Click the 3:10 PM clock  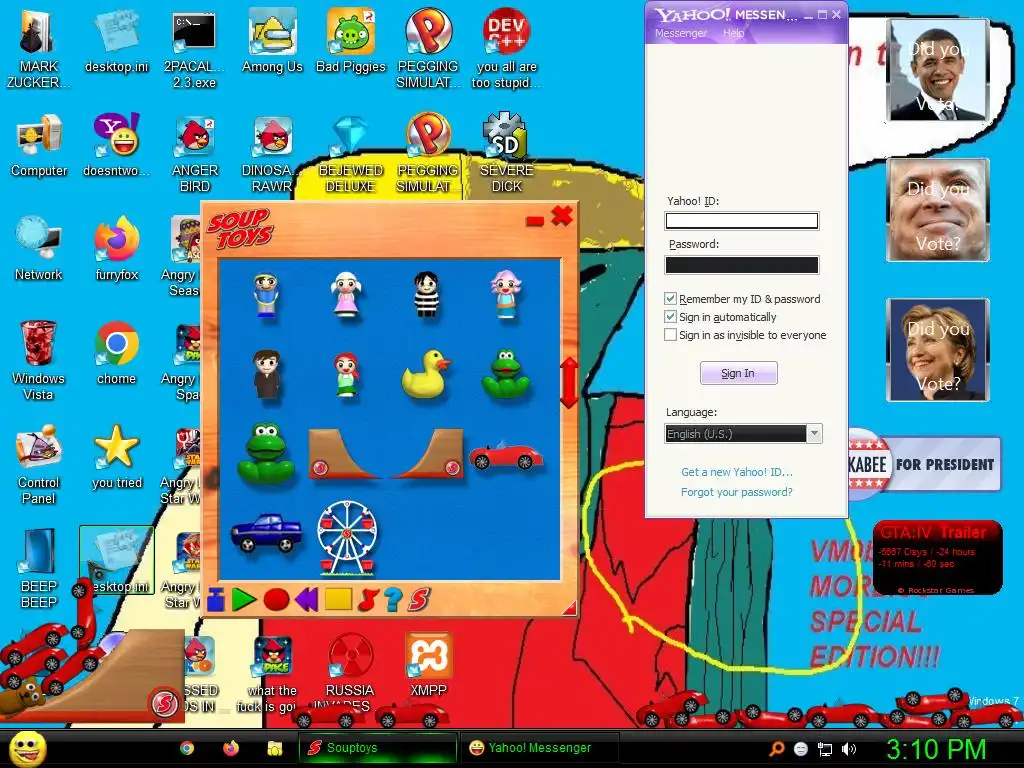click(935, 749)
